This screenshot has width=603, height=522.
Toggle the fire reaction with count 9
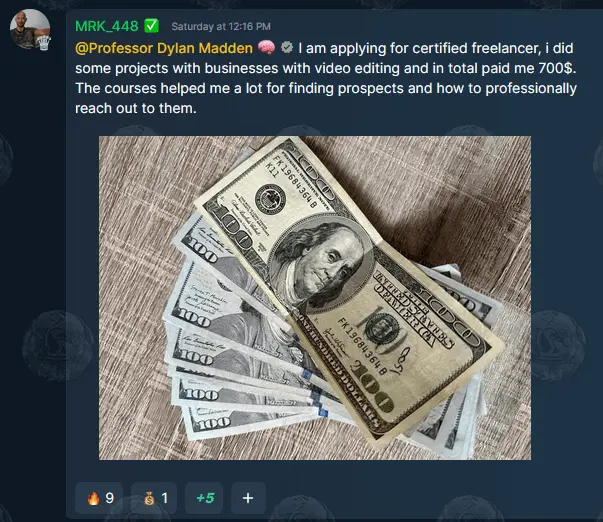tap(99, 498)
